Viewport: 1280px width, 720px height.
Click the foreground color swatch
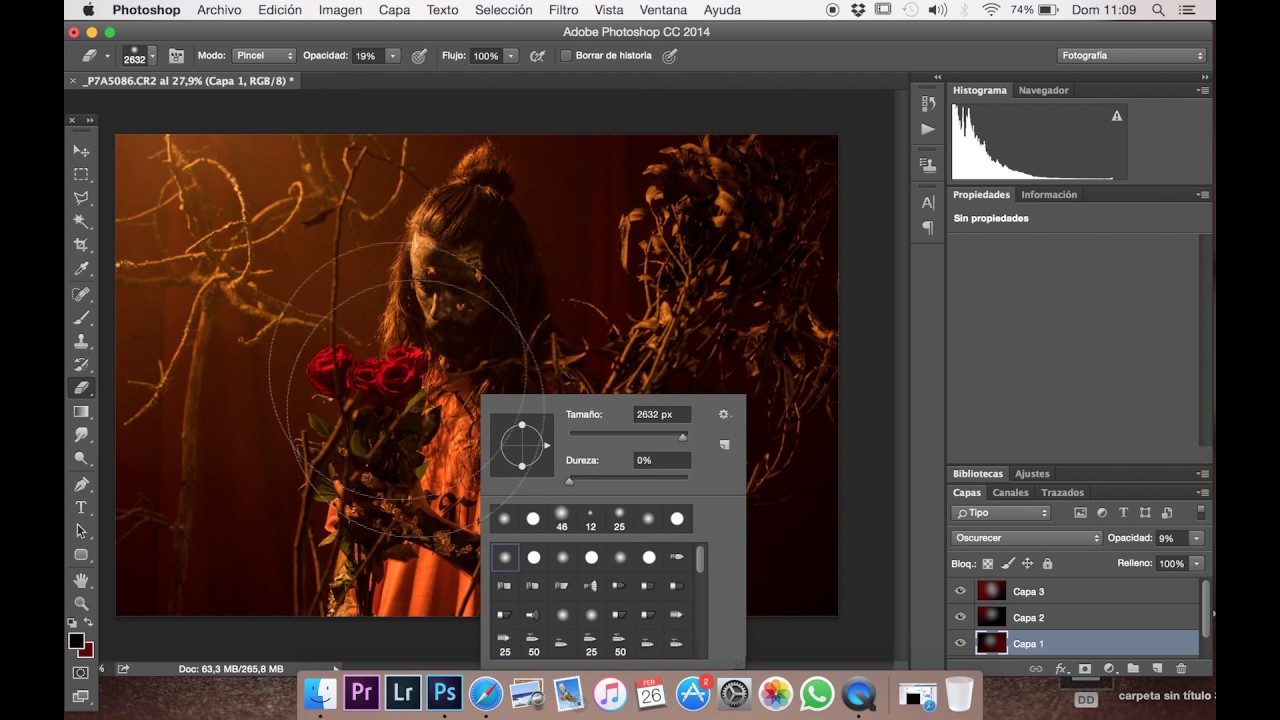76,640
